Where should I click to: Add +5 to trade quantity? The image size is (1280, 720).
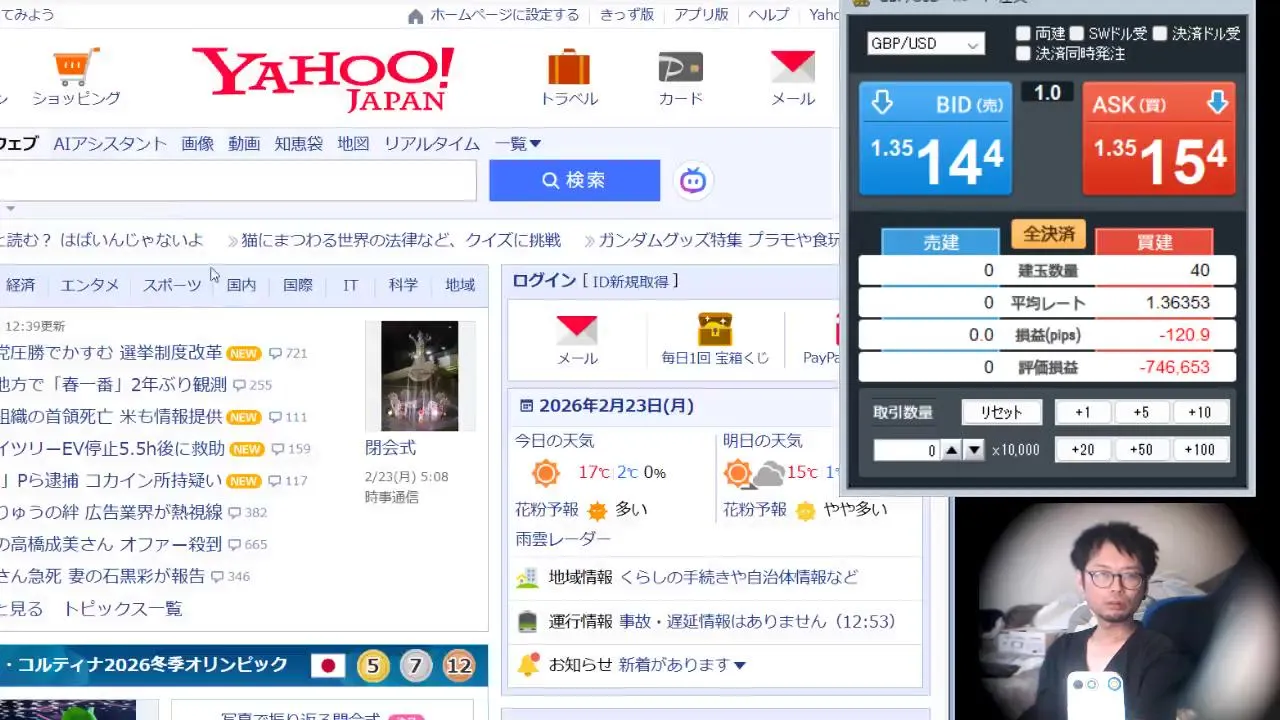[x=1141, y=412]
